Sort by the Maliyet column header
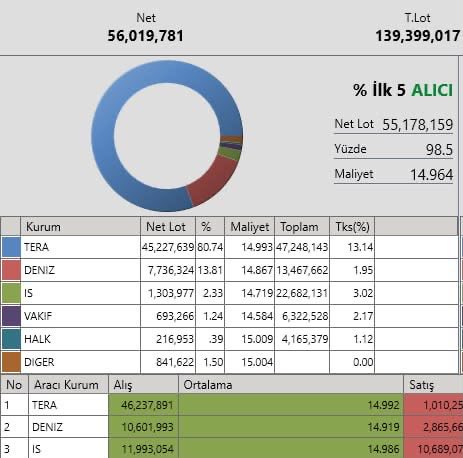The image size is (463, 458). tap(250, 227)
